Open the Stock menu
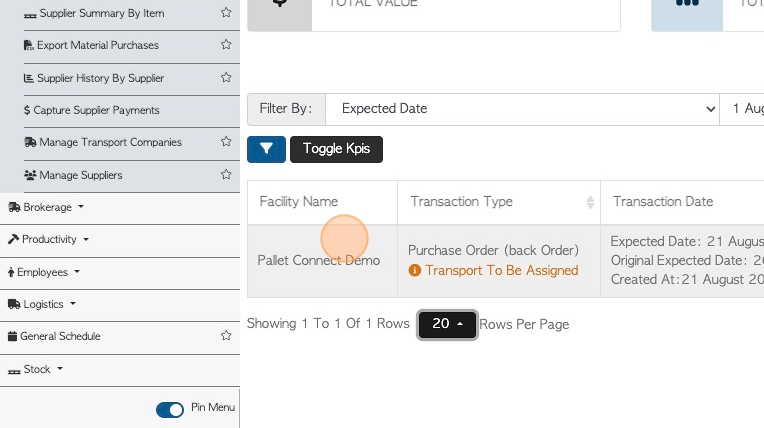 pyautogui.click(x=36, y=370)
